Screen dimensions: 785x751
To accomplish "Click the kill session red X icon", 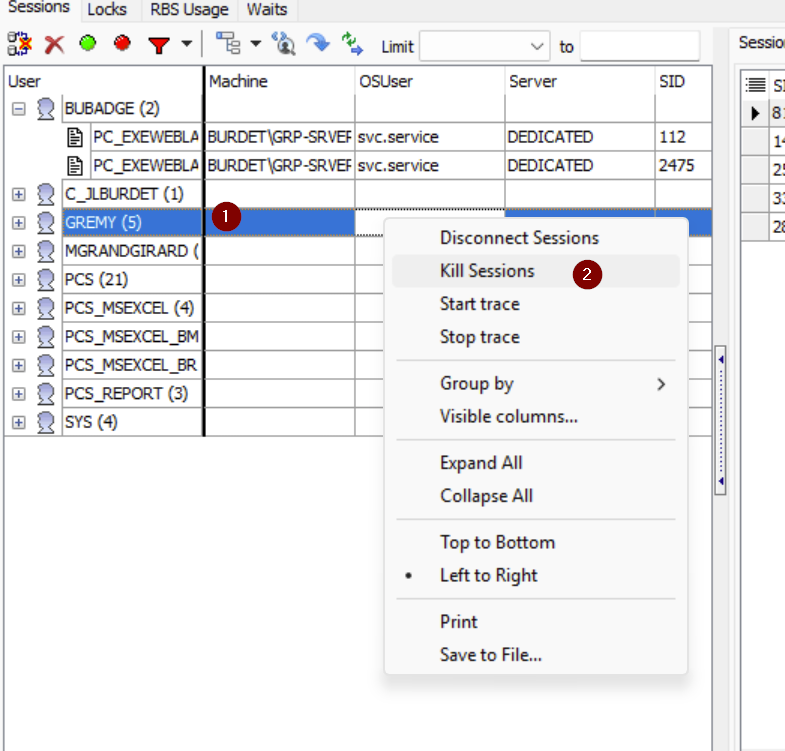I will click(x=54, y=45).
